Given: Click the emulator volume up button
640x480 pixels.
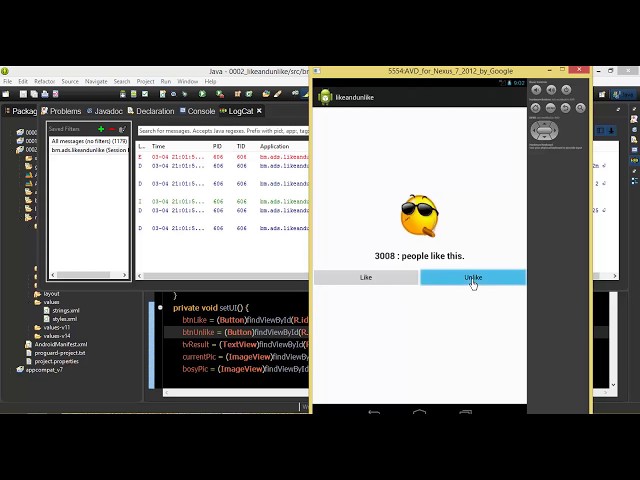Looking at the screenshot, I should [x=551, y=90].
